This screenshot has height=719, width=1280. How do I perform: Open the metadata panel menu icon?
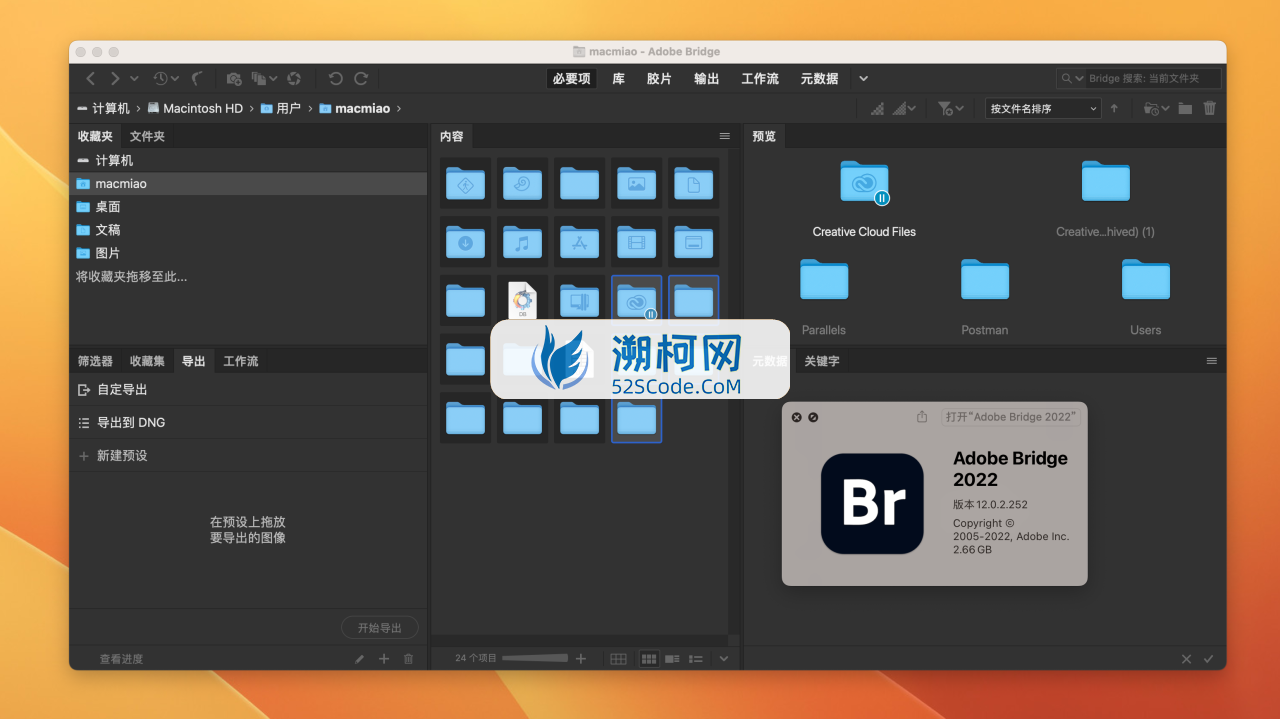1212,361
